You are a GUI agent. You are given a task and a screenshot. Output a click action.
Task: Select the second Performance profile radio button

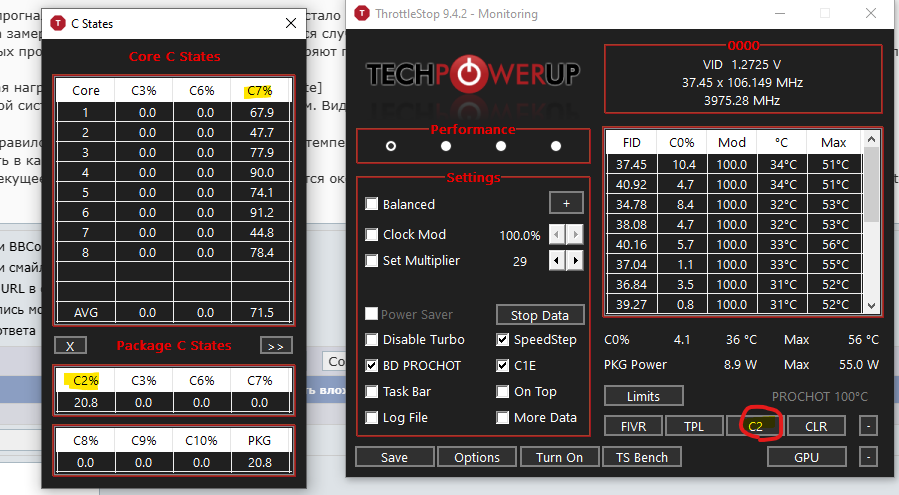[x=446, y=146]
